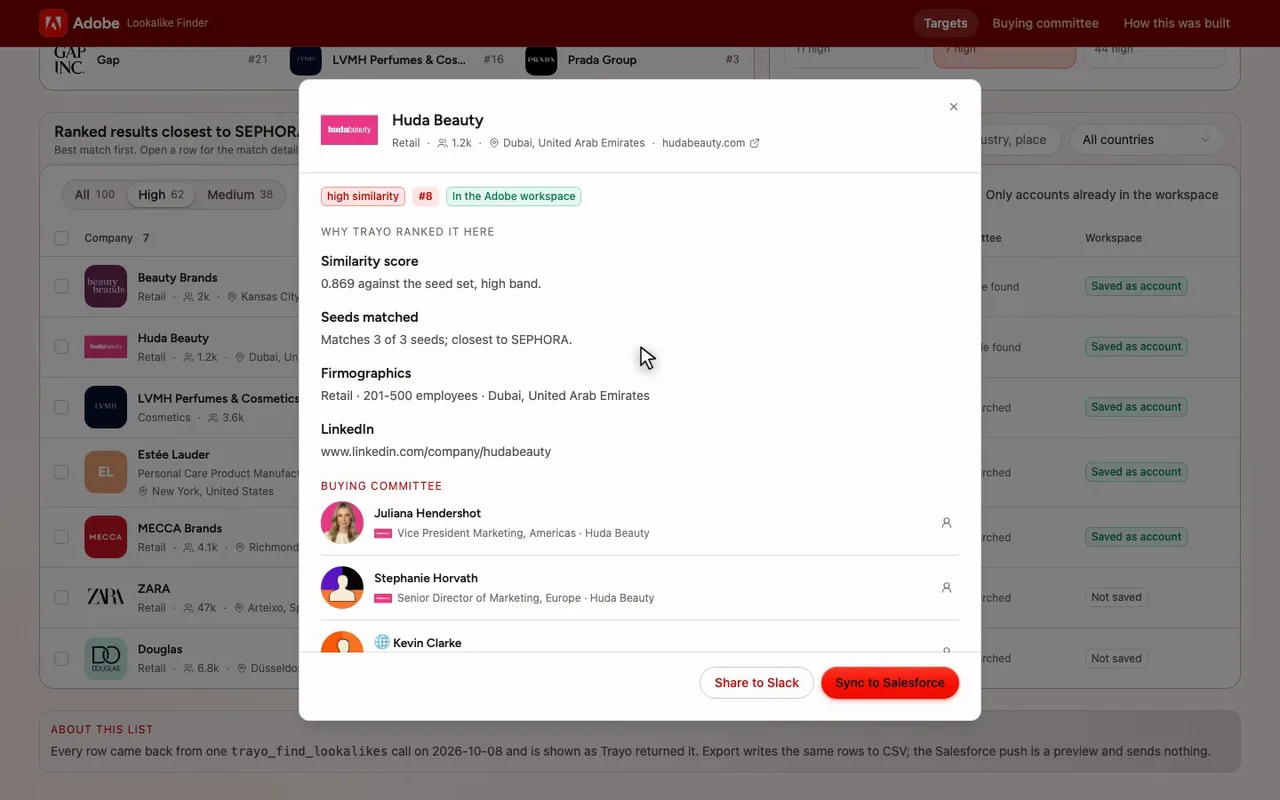The image size is (1280, 800).
Task: Select the Douglas row checkbox
Action: (62, 658)
